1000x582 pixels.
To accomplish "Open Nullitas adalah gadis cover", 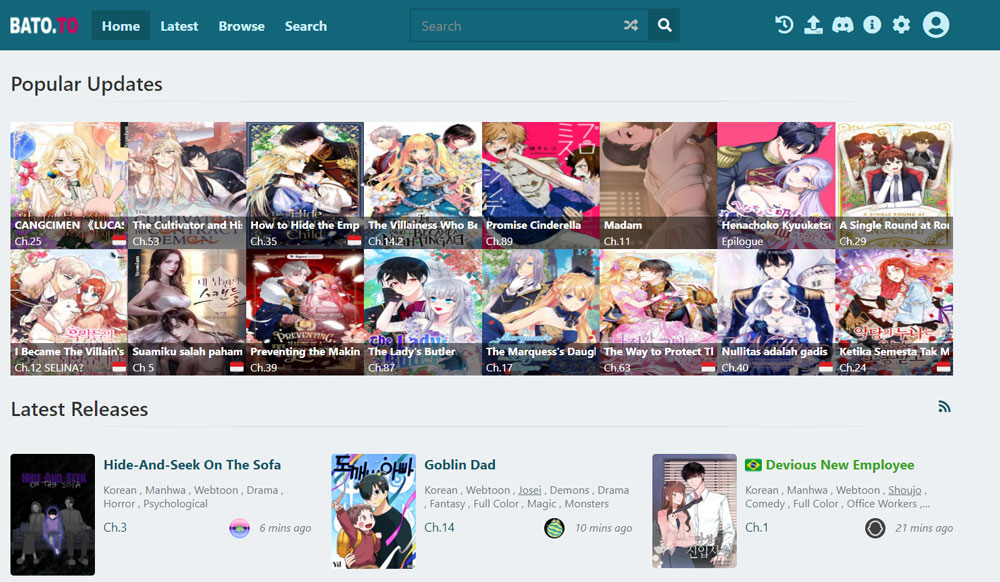I will pos(776,312).
